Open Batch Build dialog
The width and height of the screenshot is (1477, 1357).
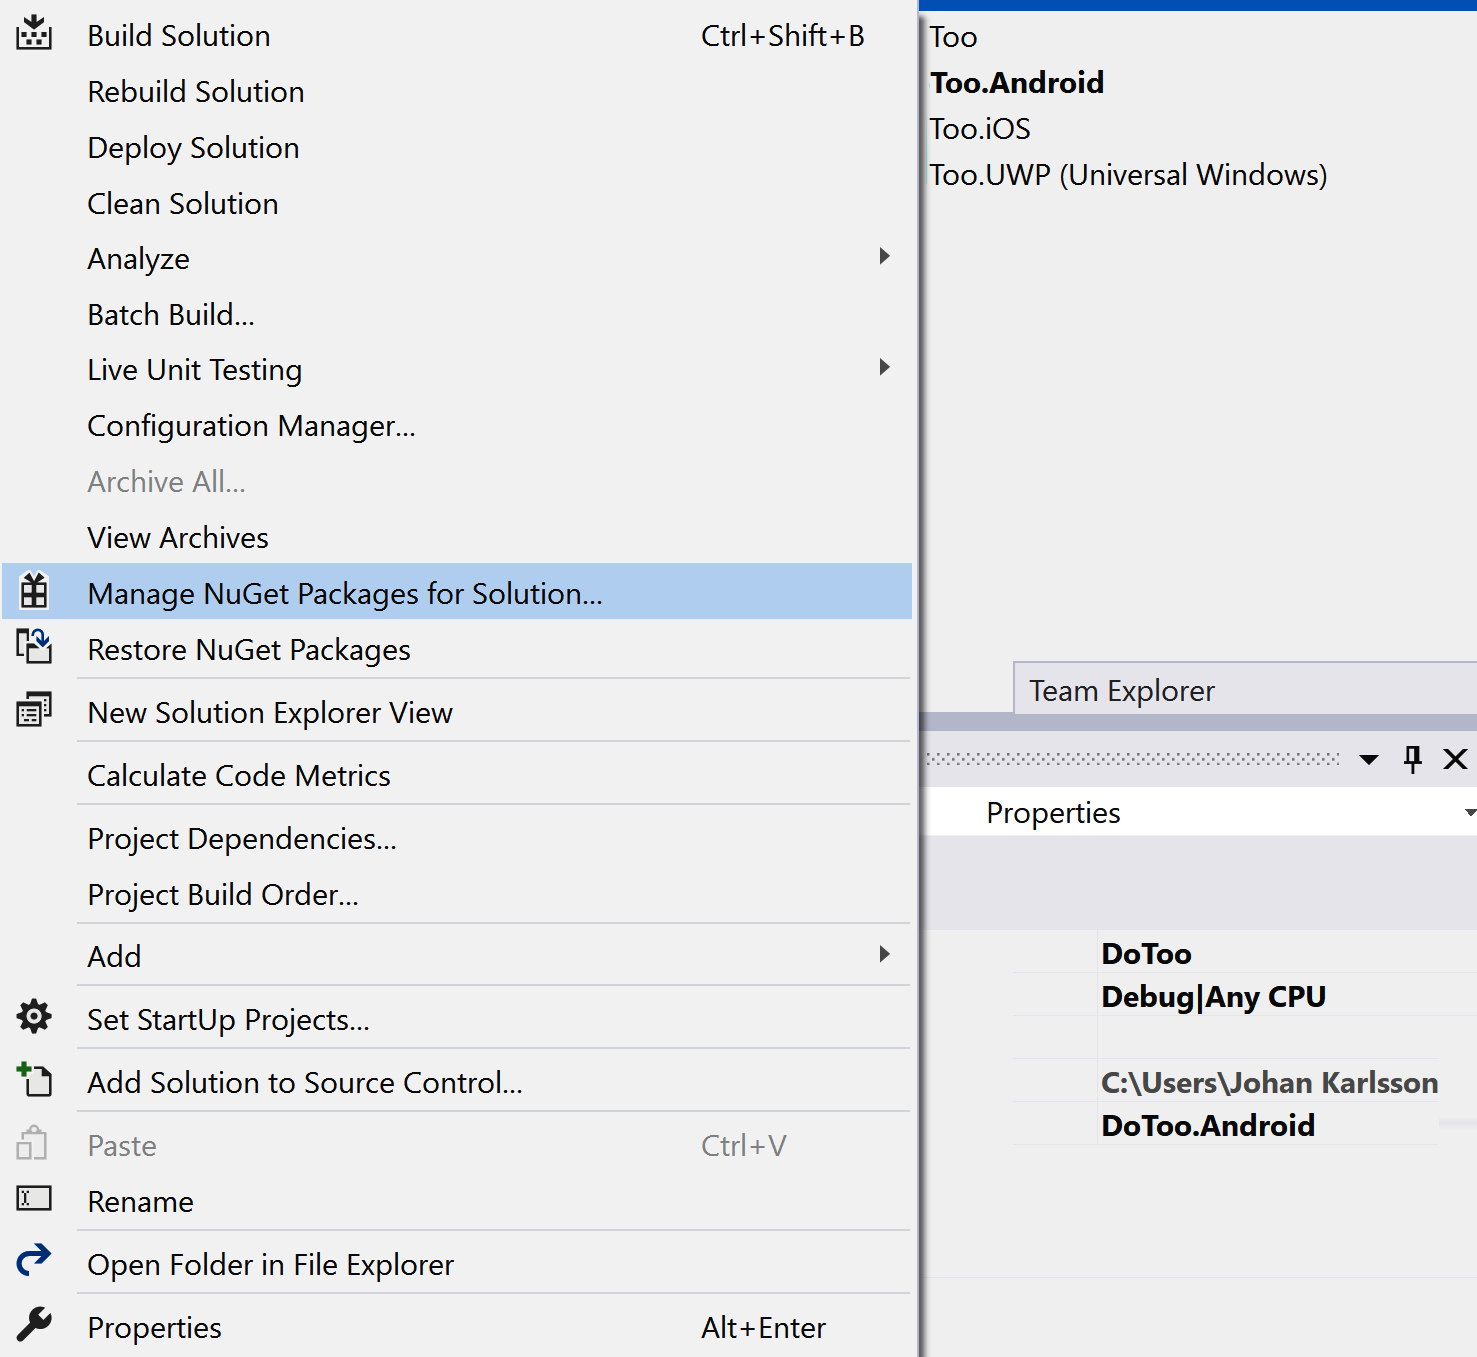458,315
